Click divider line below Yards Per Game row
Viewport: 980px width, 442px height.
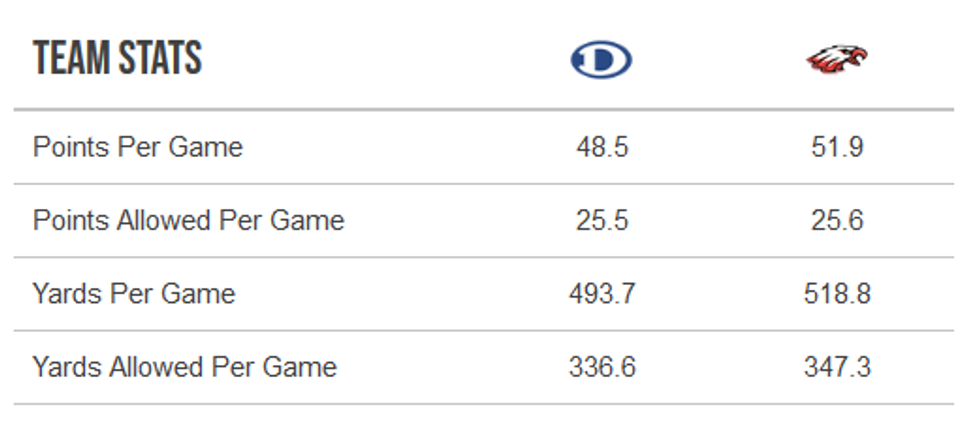tap(484, 331)
